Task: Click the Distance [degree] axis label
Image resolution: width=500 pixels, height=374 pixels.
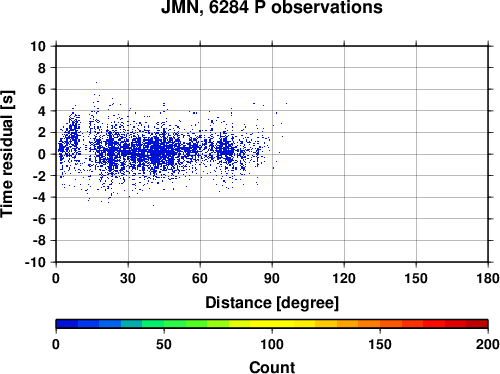Action: (272, 303)
